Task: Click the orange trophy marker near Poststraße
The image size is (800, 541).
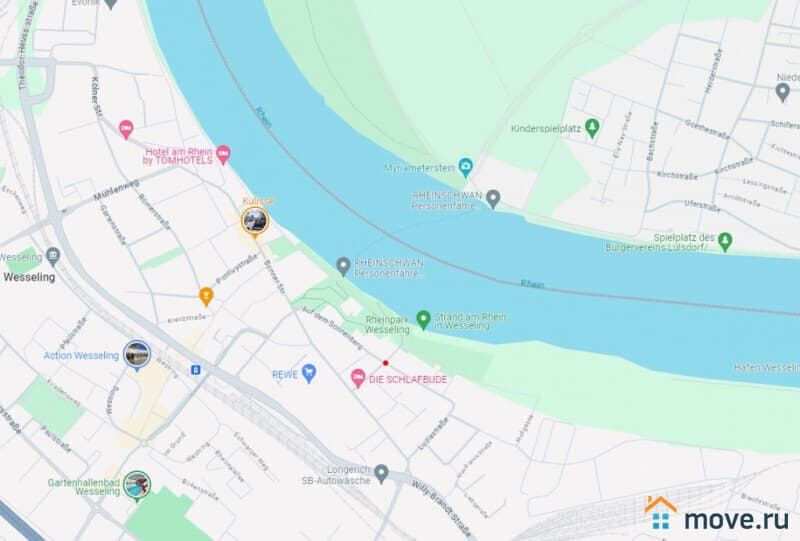Action: point(206,297)
